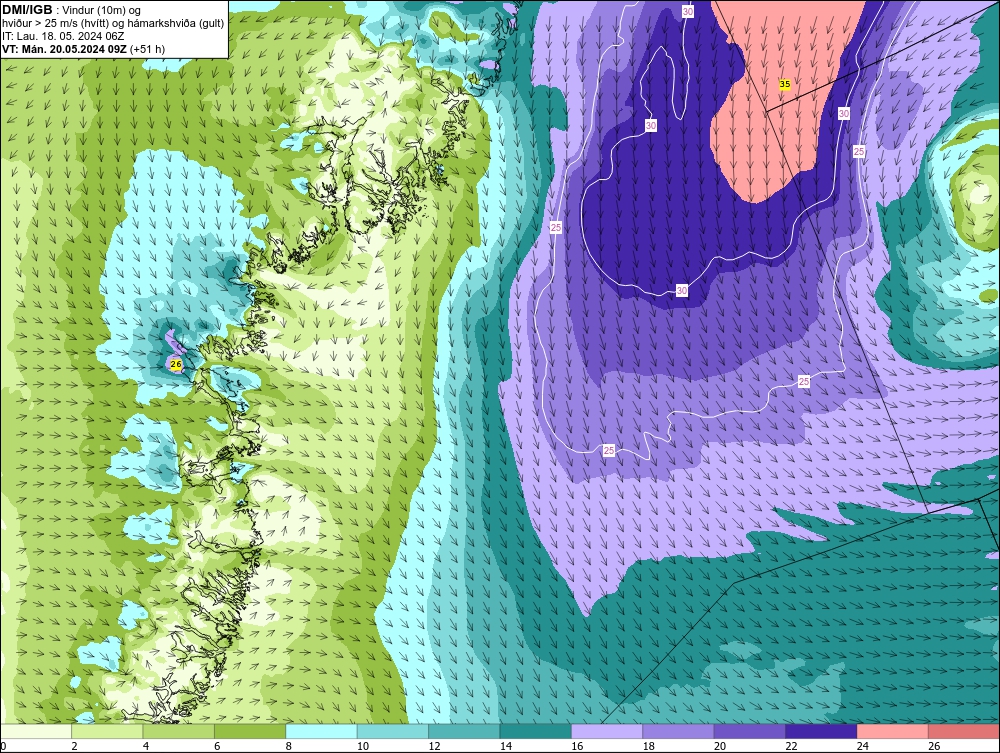This screenshot has width=1000, height=753.
Task: Pick the 24–26 m/s pink legend swatch
Action: coord(893,731)
